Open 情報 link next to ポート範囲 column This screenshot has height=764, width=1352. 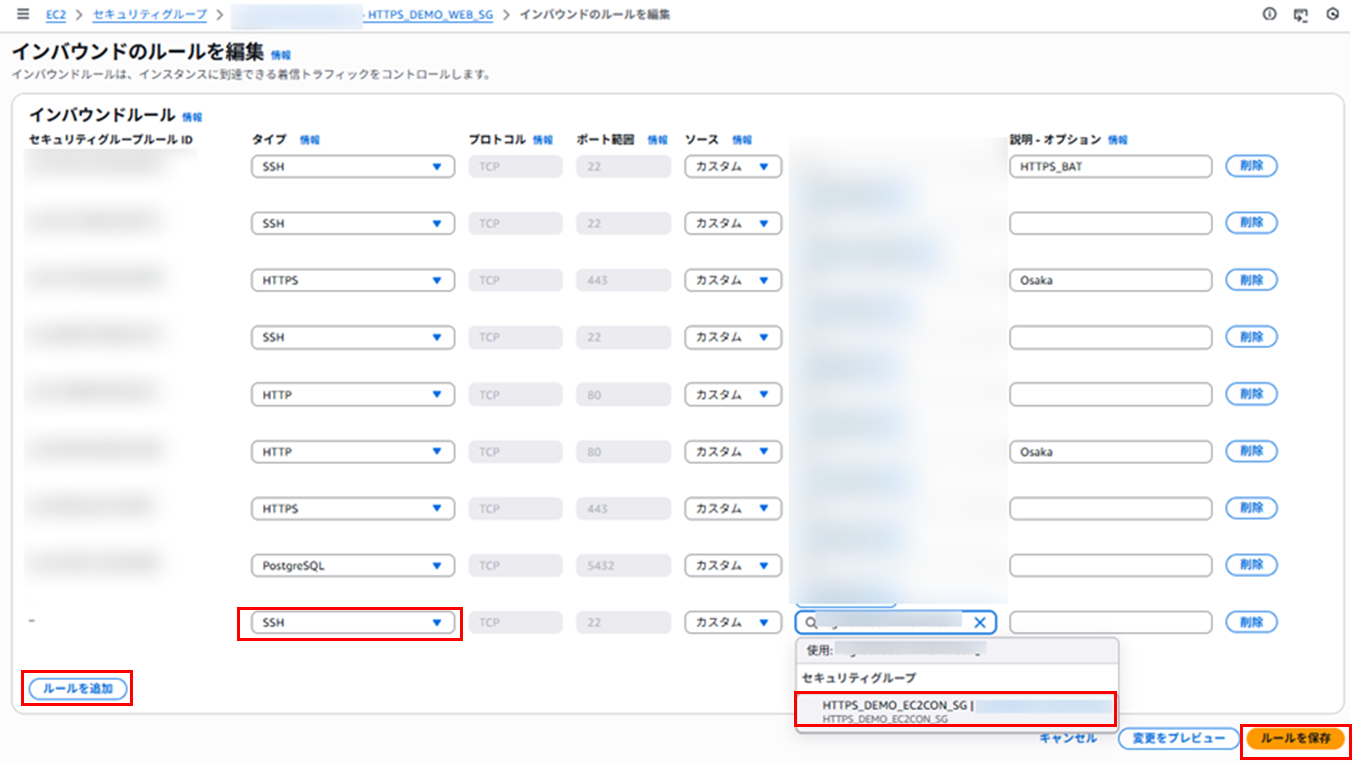pyautogui.click(x=658, y=140)
